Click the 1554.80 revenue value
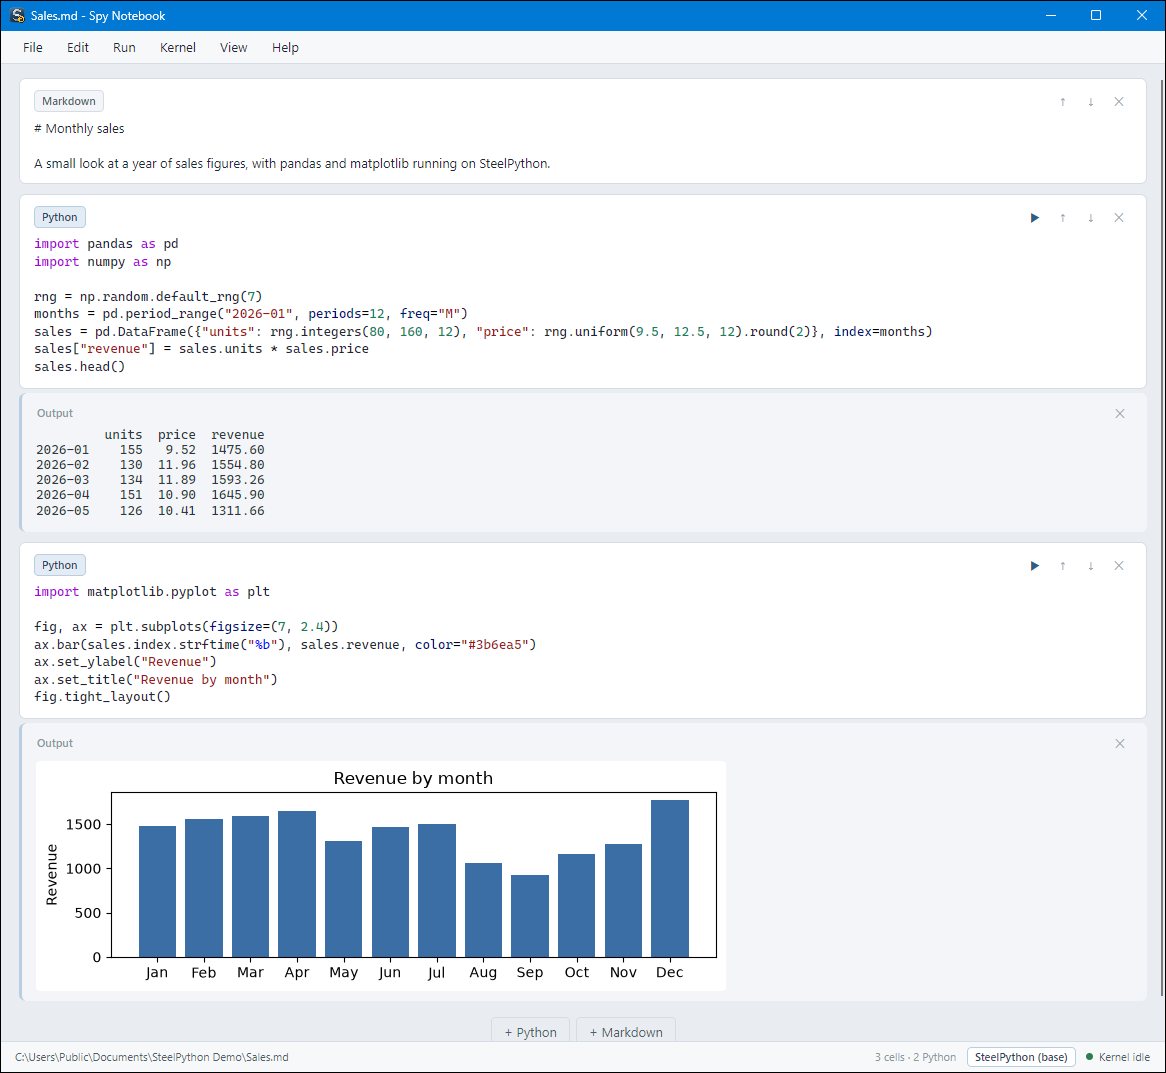This screenshot has width=1166, height=1073. pyautogui.click(x=238, y=465)
